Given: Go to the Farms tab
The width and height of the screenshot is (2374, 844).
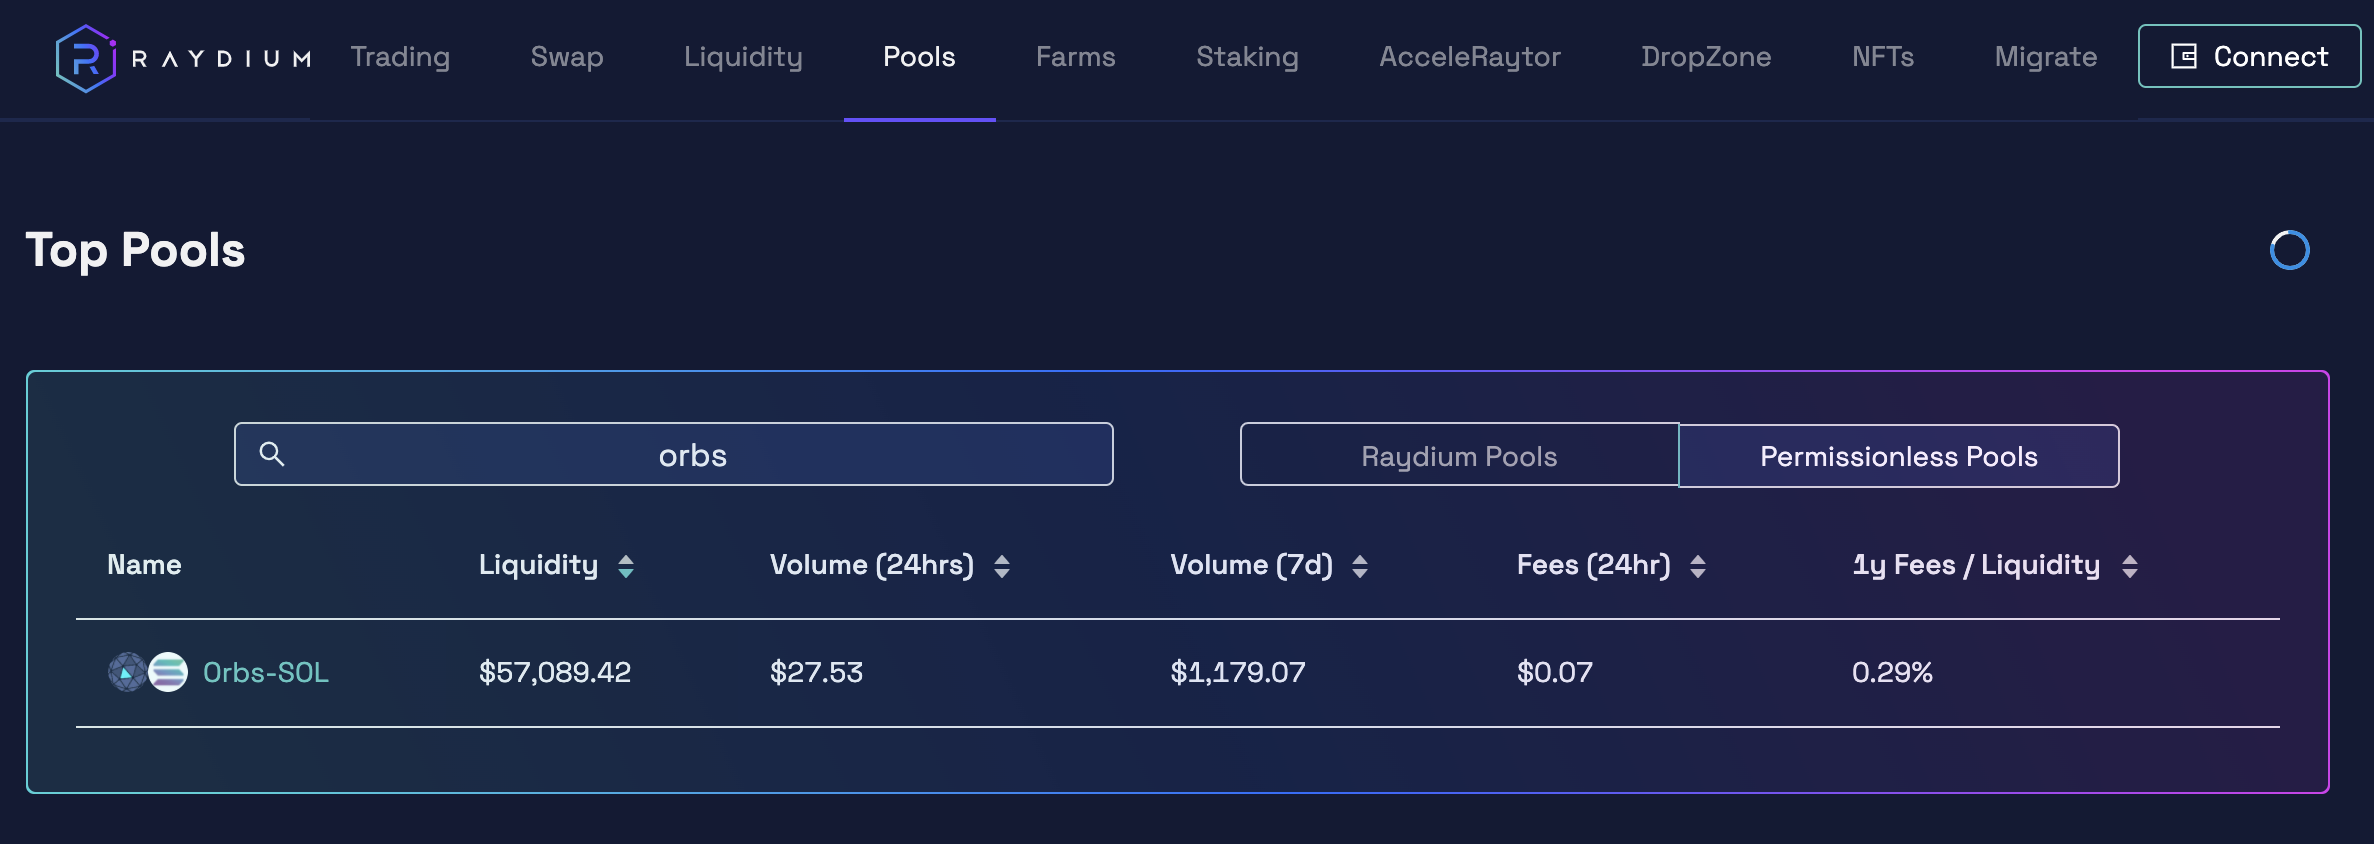Looking at the screenshot, I should (1076, 57).
